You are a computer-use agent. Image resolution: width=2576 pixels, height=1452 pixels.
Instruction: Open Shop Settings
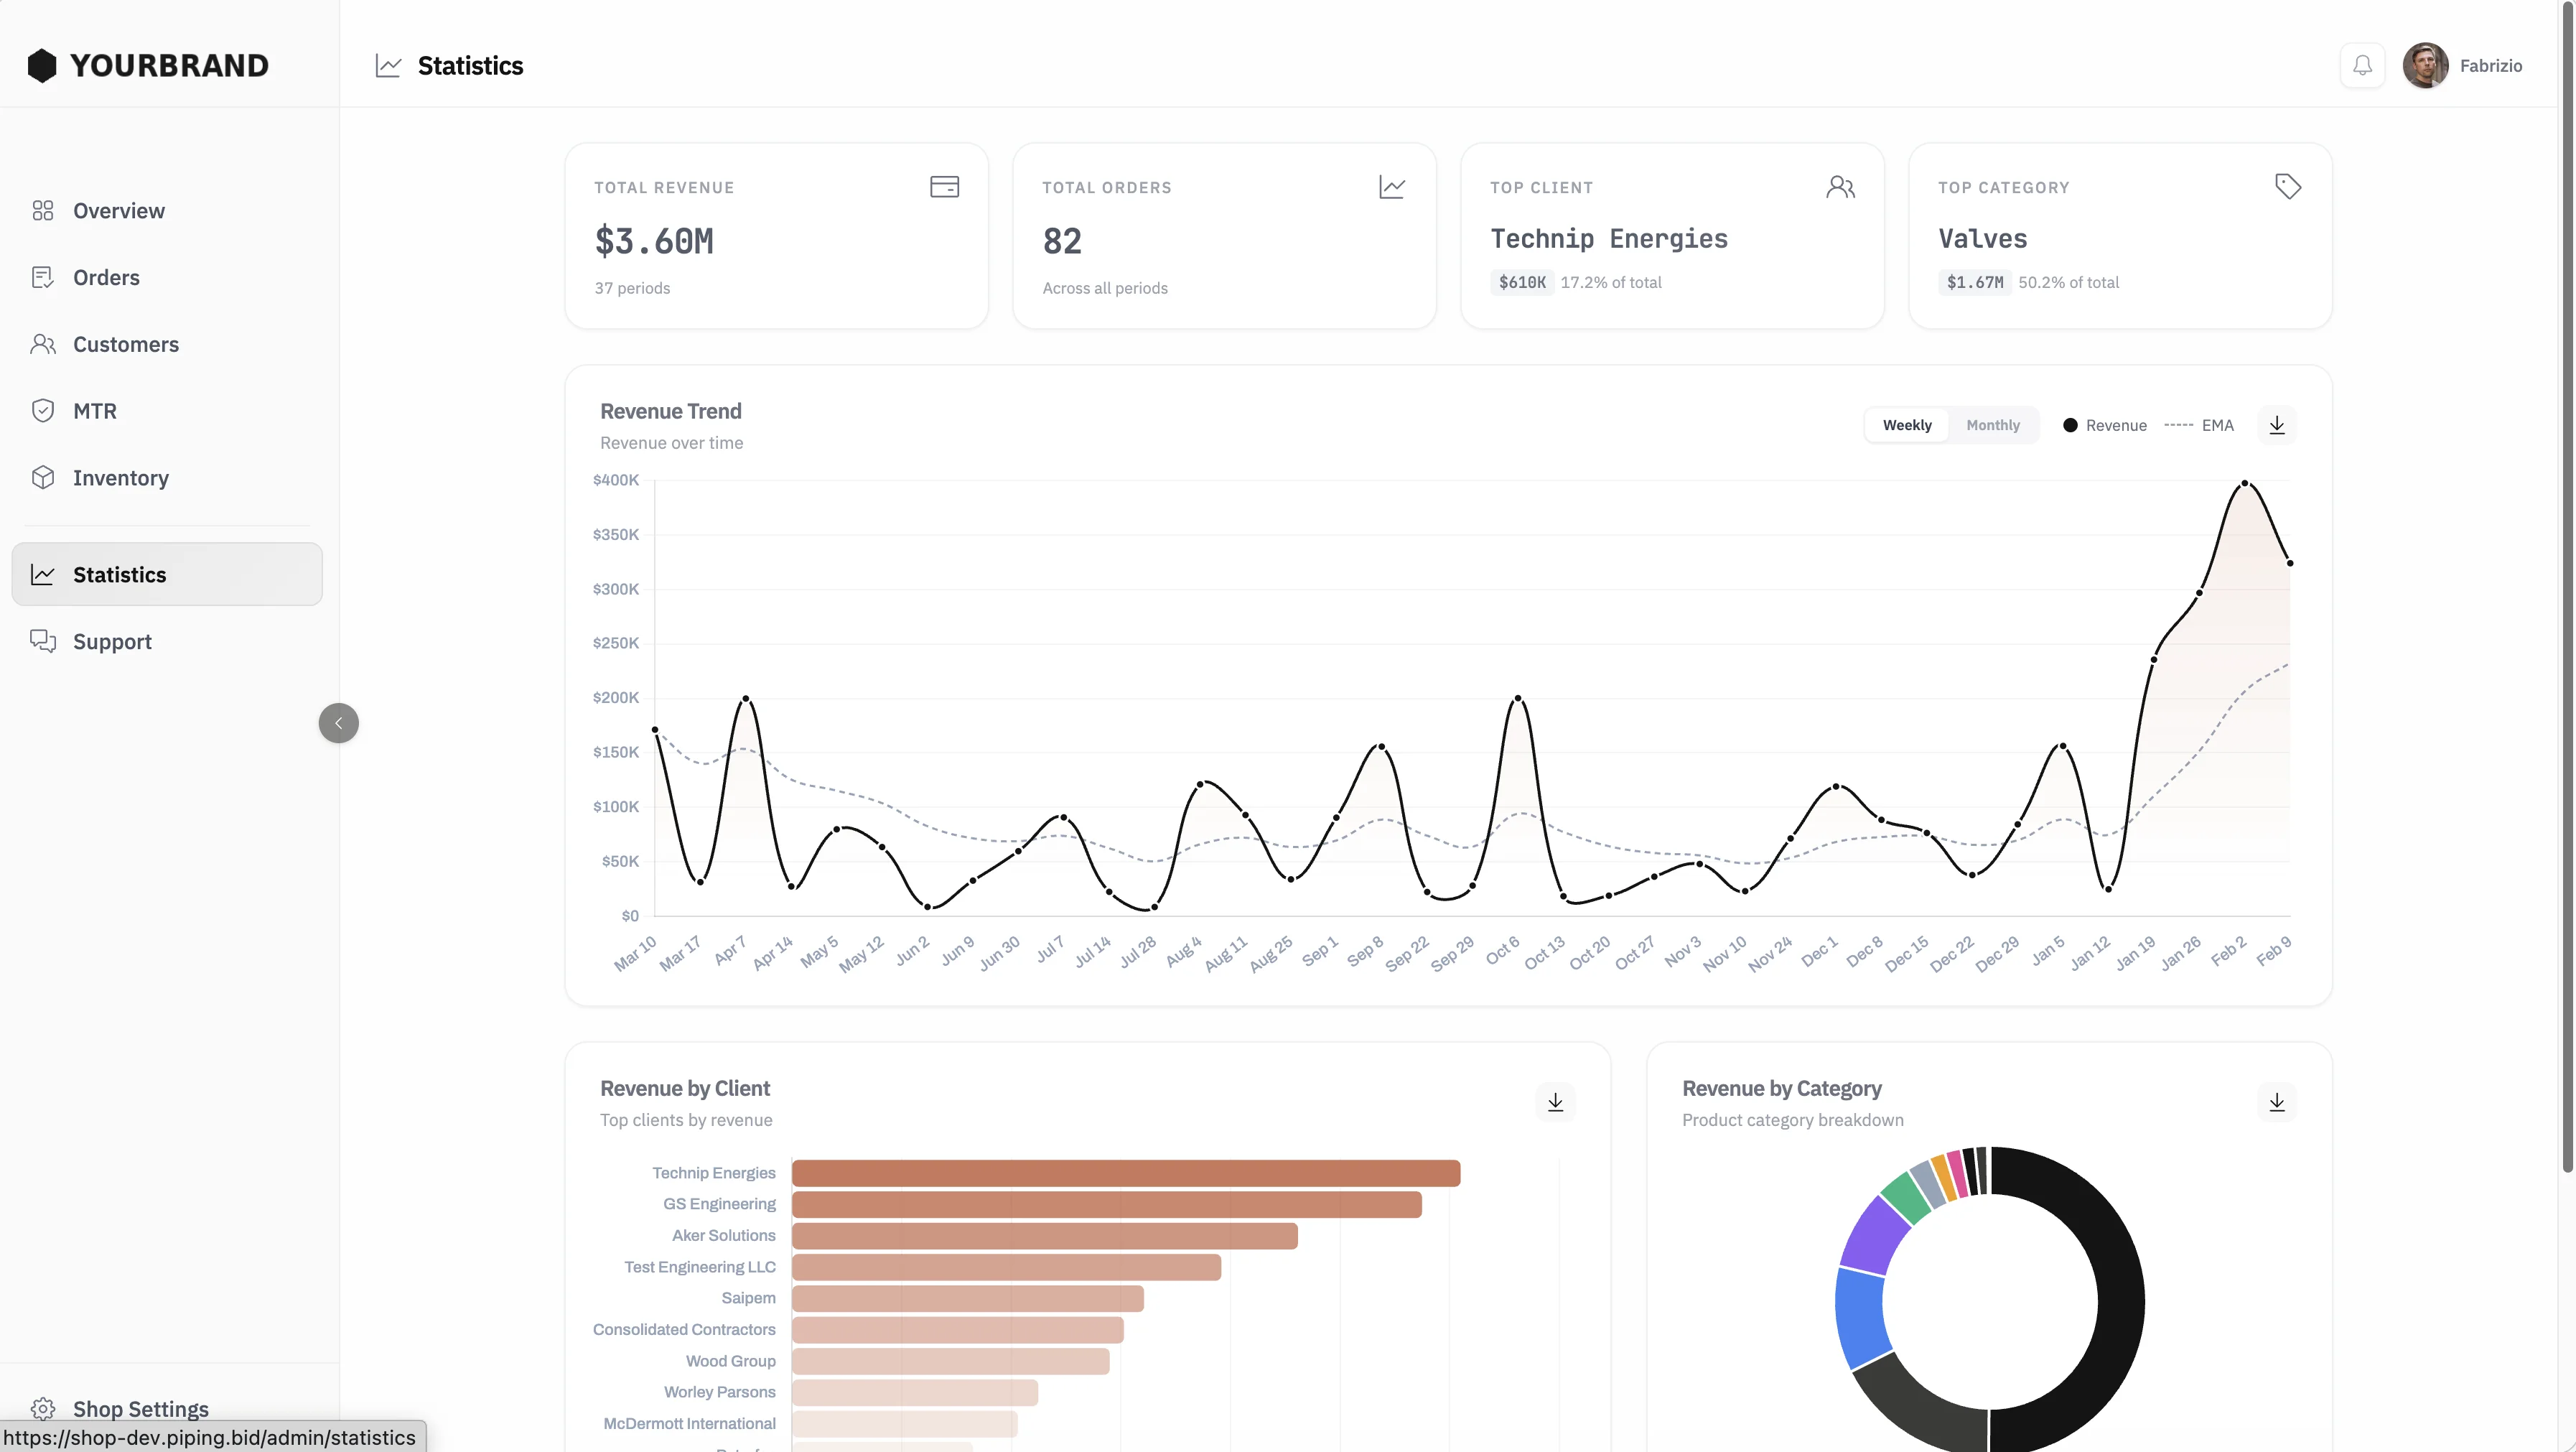[140, 1408]
